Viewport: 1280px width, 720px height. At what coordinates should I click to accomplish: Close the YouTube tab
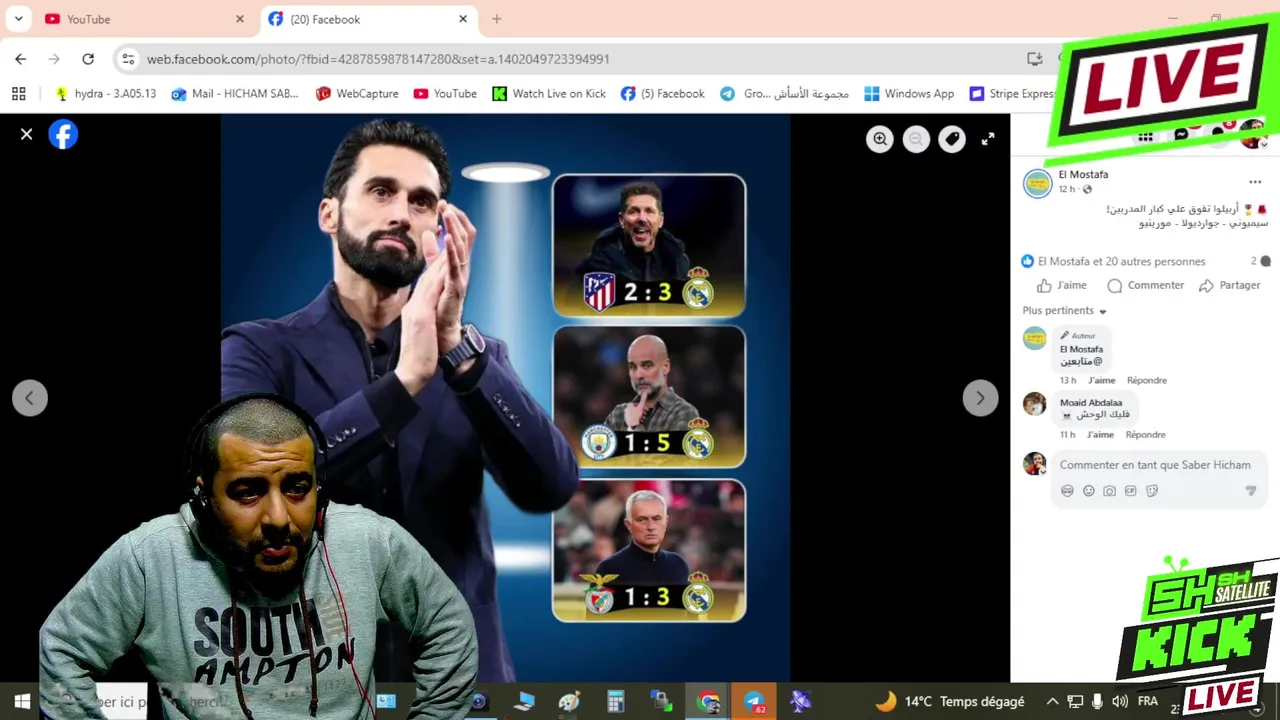pos(239,19)
